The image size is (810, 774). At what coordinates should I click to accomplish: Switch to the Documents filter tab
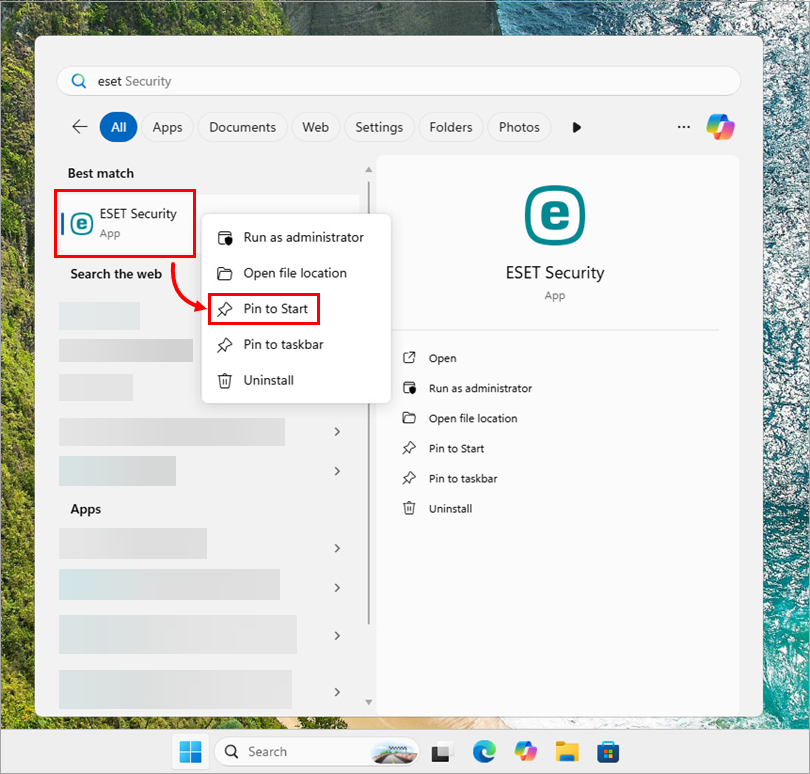242,127
